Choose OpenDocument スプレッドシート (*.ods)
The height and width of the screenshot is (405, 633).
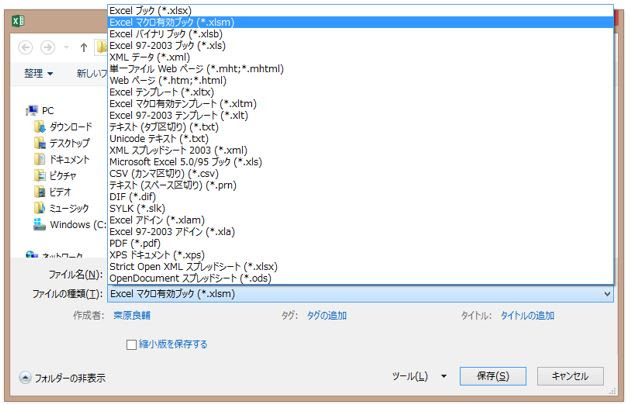361,278
